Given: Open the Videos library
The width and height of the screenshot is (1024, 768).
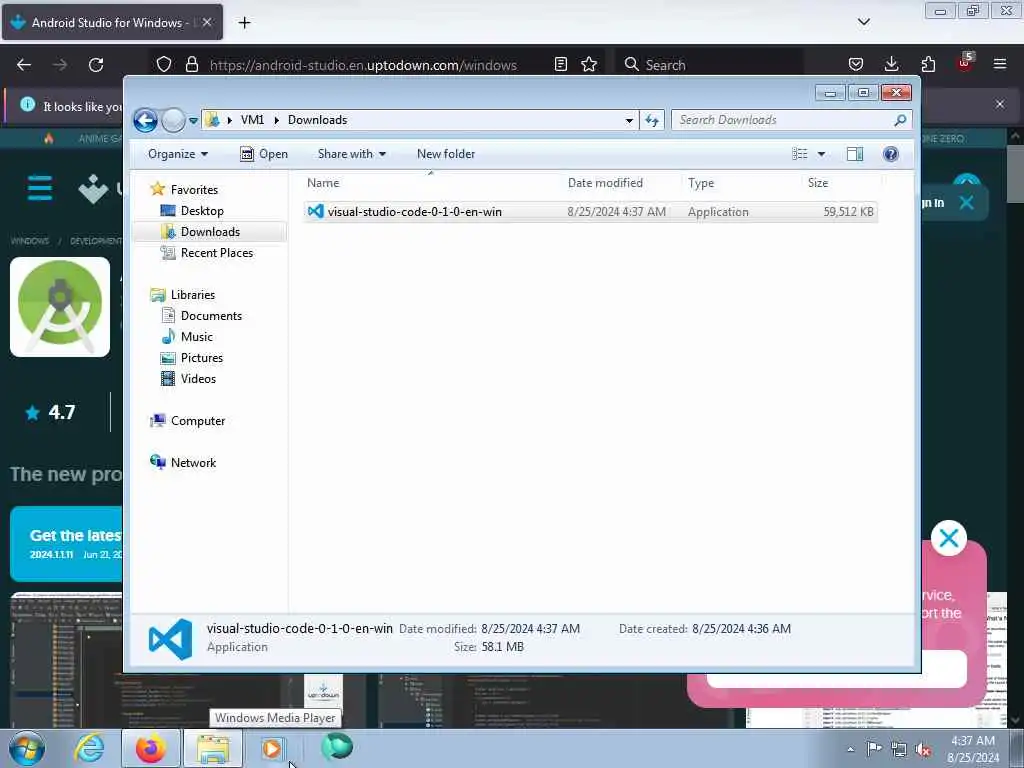Looking at the screenshot, I should coord(198,379).
